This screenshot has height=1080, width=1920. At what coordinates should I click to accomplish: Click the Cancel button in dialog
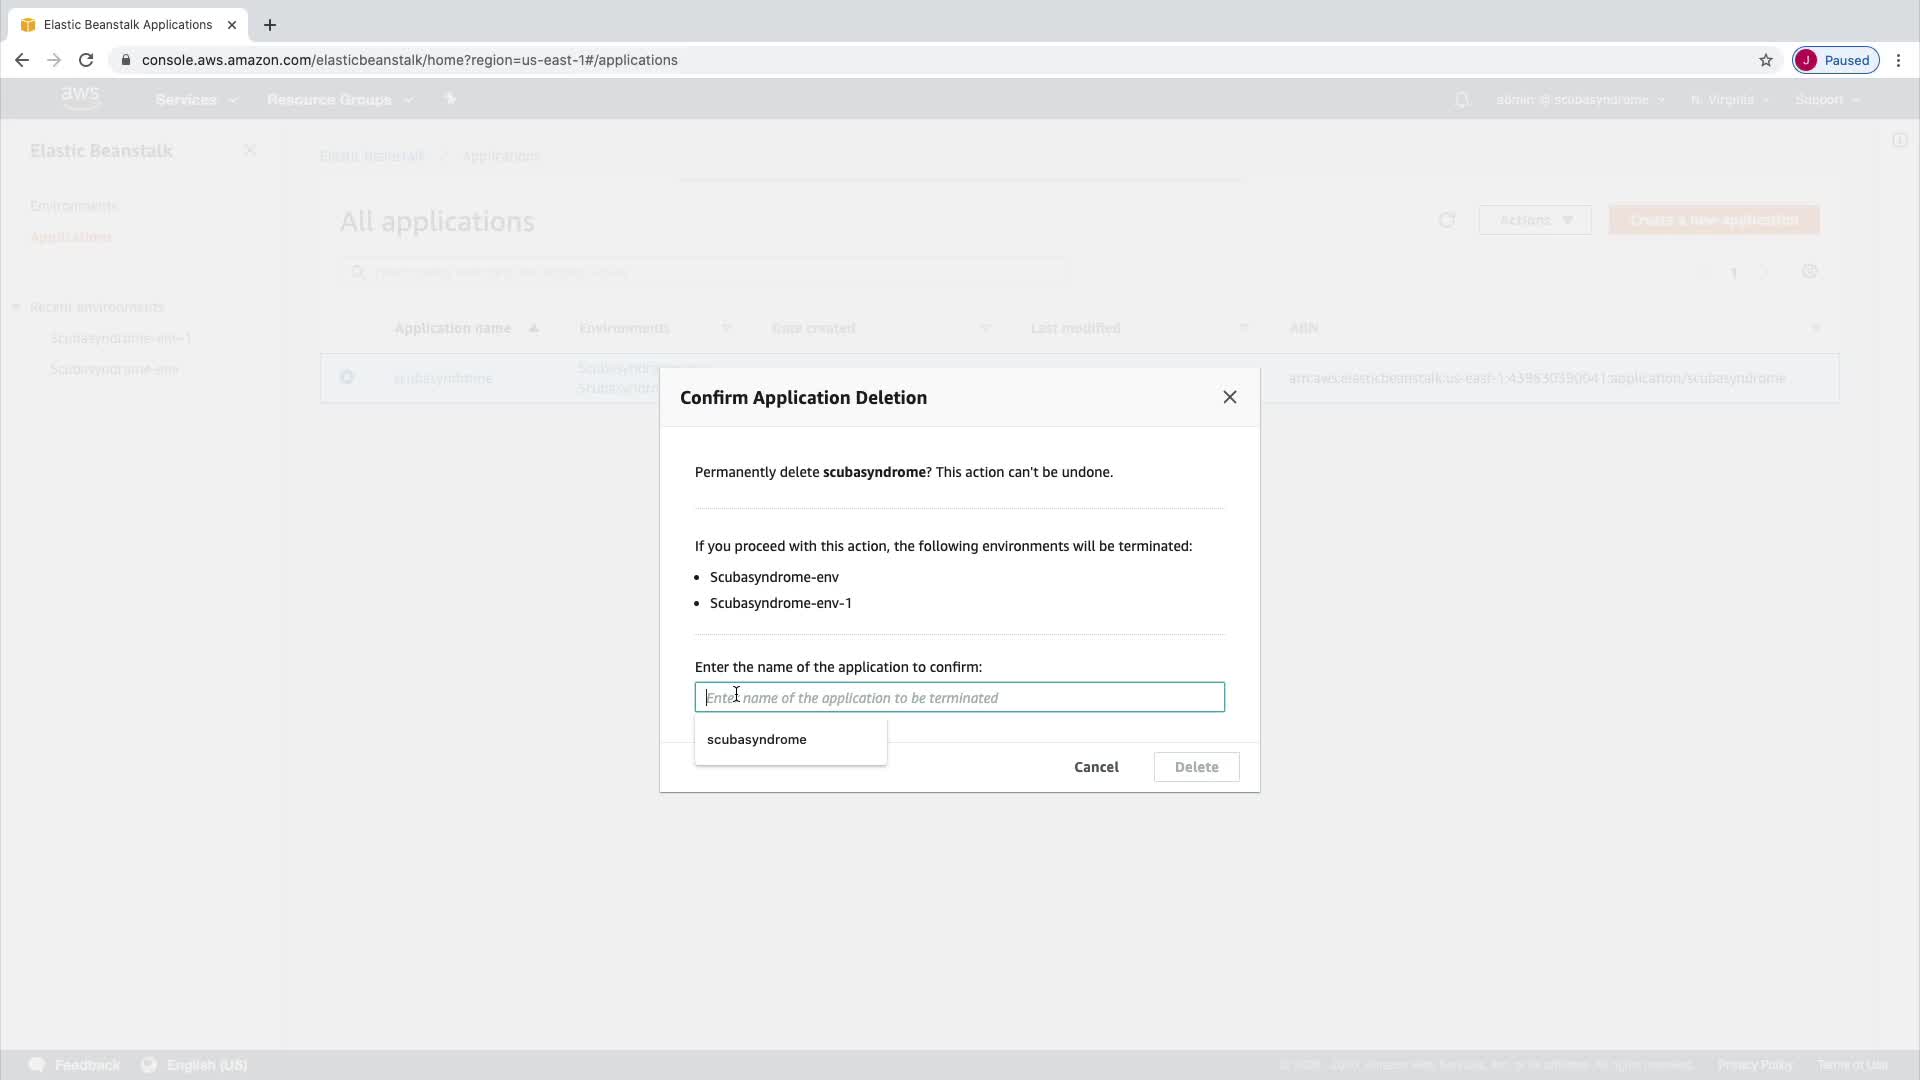[1096, 767]
